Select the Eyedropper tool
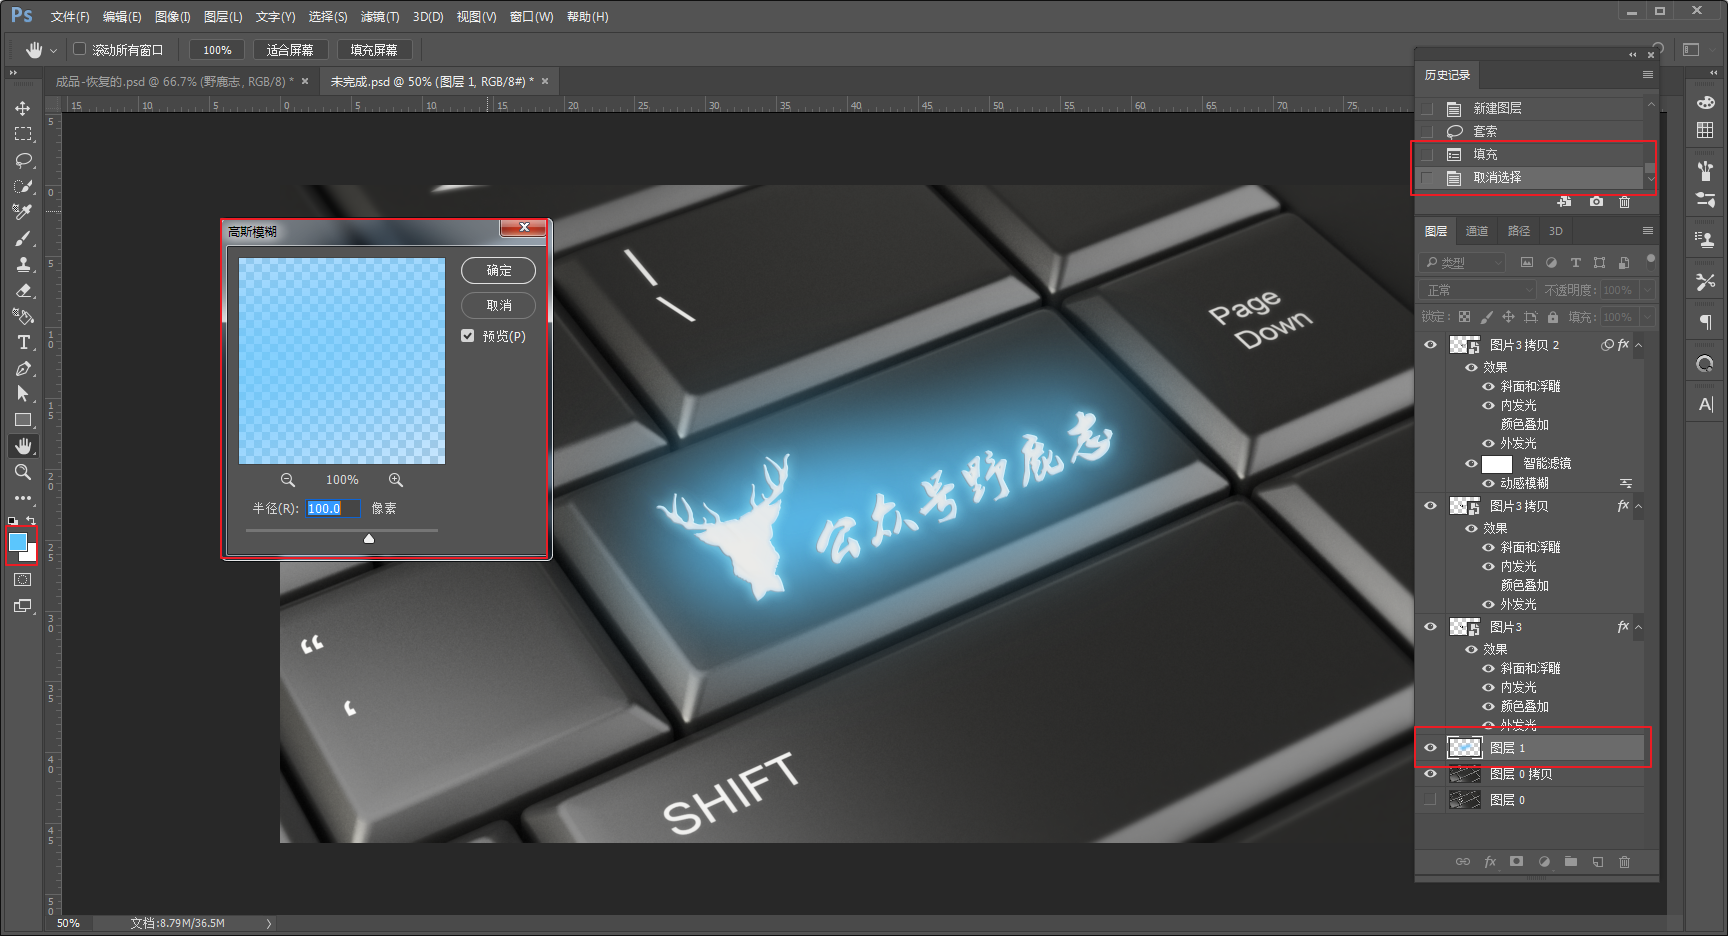1728x936 pixels. tap(23, 212)
